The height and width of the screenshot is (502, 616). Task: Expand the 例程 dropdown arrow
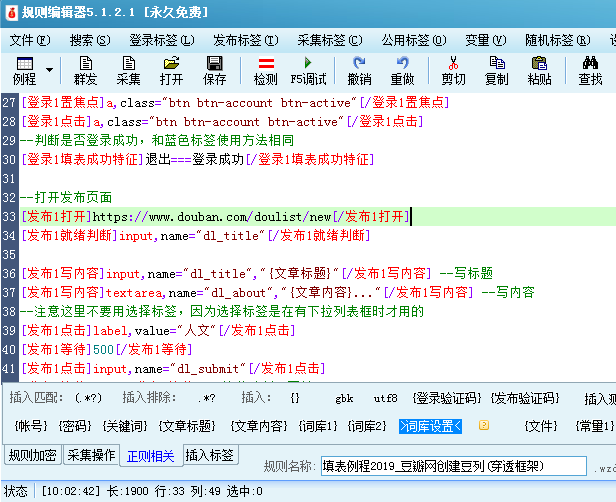click(49, 70)
